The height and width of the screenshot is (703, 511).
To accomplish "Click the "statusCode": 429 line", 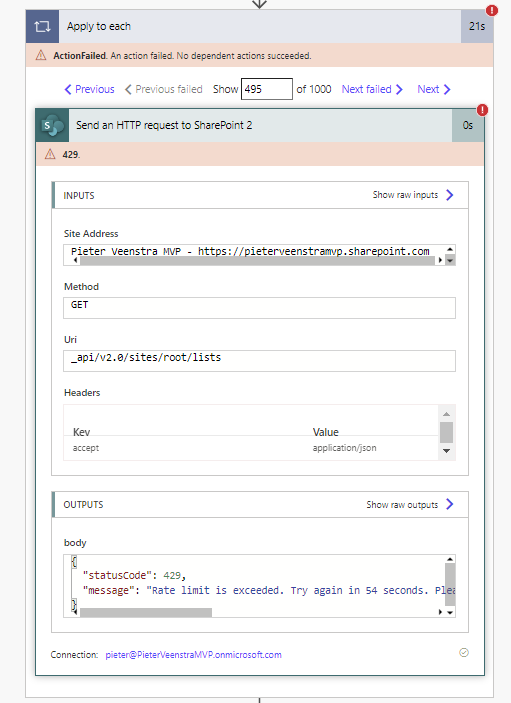I will click(134, 575).
